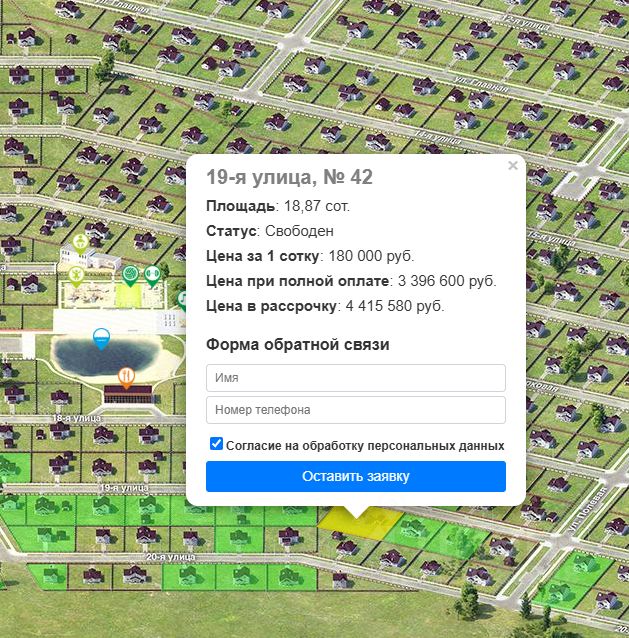
Task: Click the kindergarten baby map marker
Action: [x=81, y=244]
